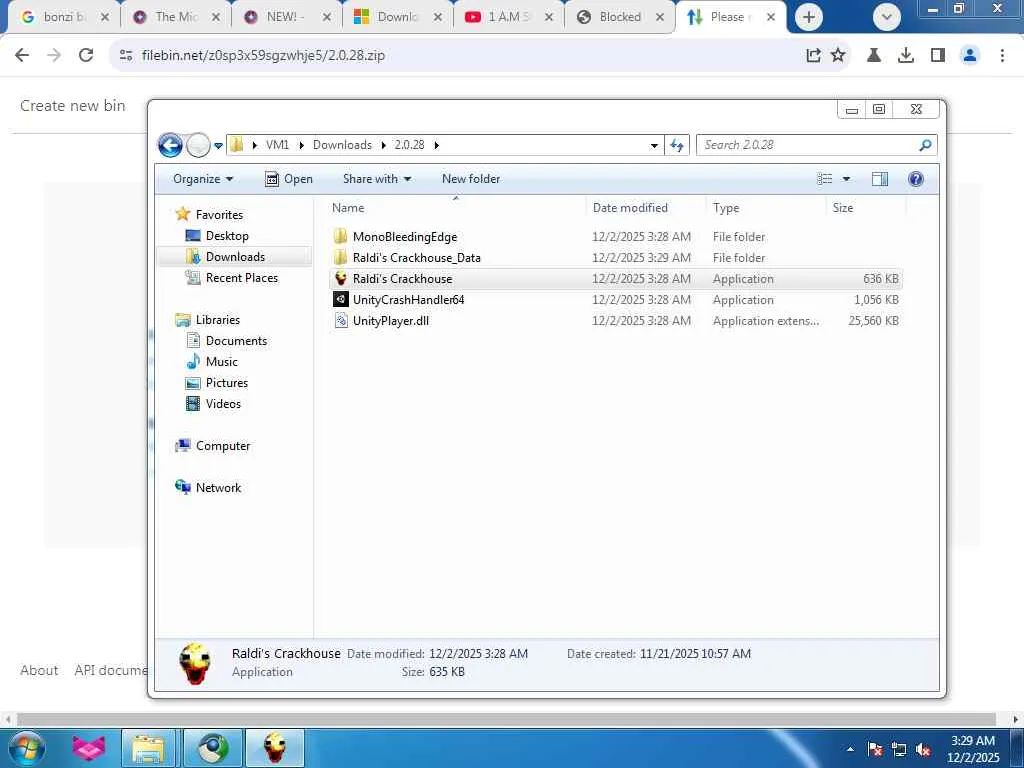Open the Organize menu
1024x768 pixels.
click(x=203, y=179)
